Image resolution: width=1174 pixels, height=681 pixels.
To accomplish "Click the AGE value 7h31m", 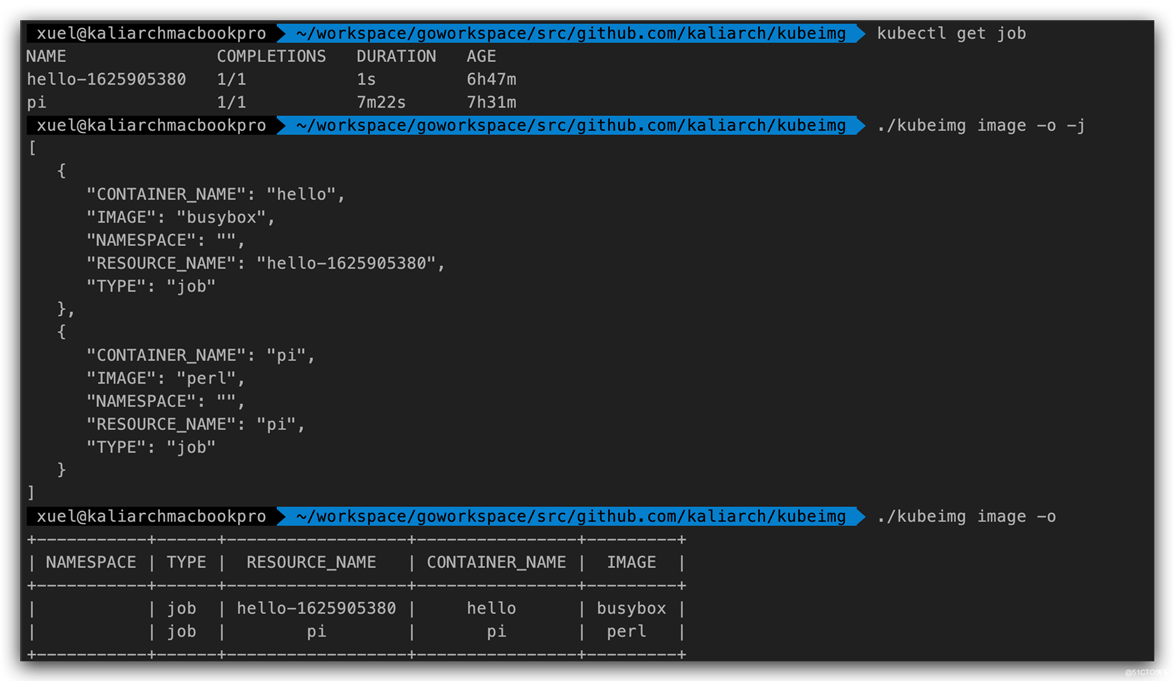I will click(x=491, y=103).
